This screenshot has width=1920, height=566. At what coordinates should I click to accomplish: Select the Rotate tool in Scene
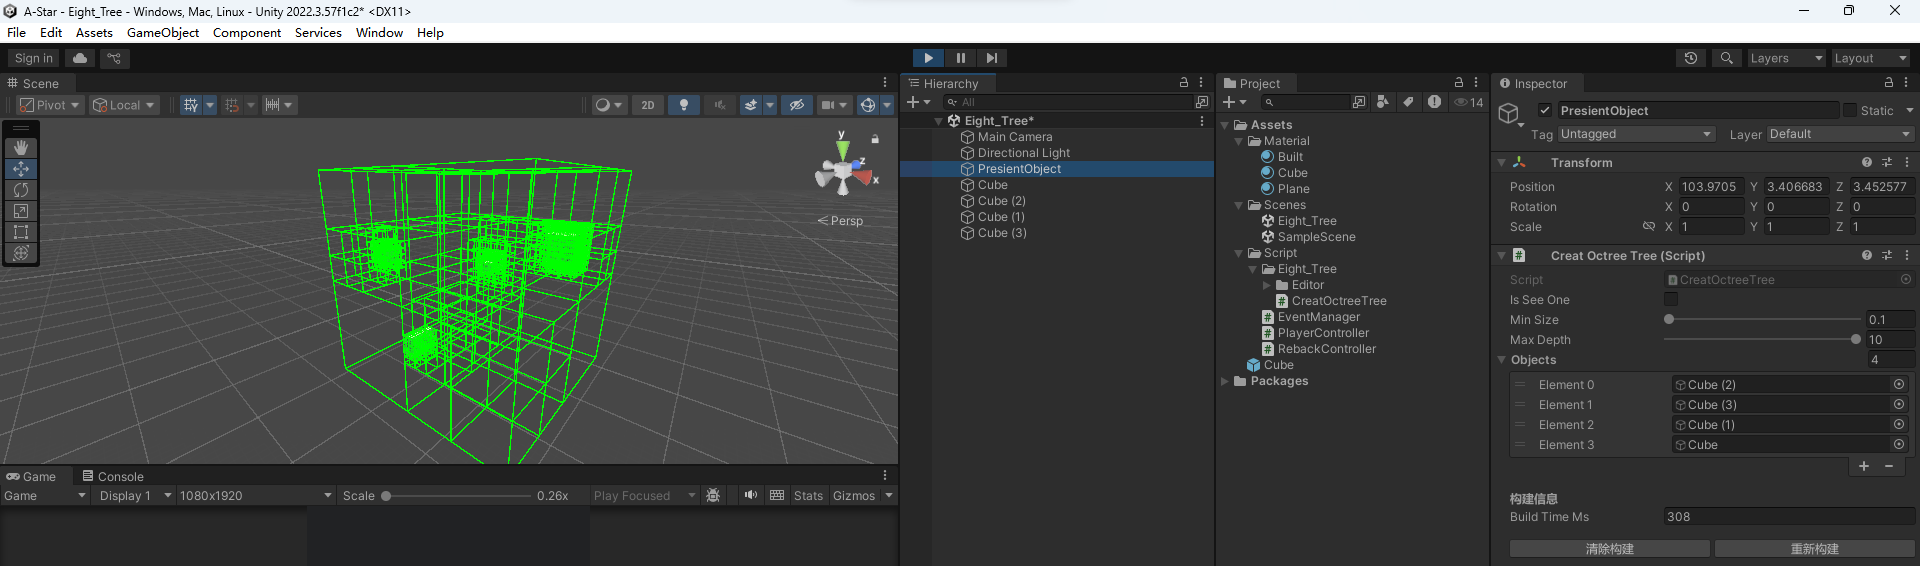point(21,190)
